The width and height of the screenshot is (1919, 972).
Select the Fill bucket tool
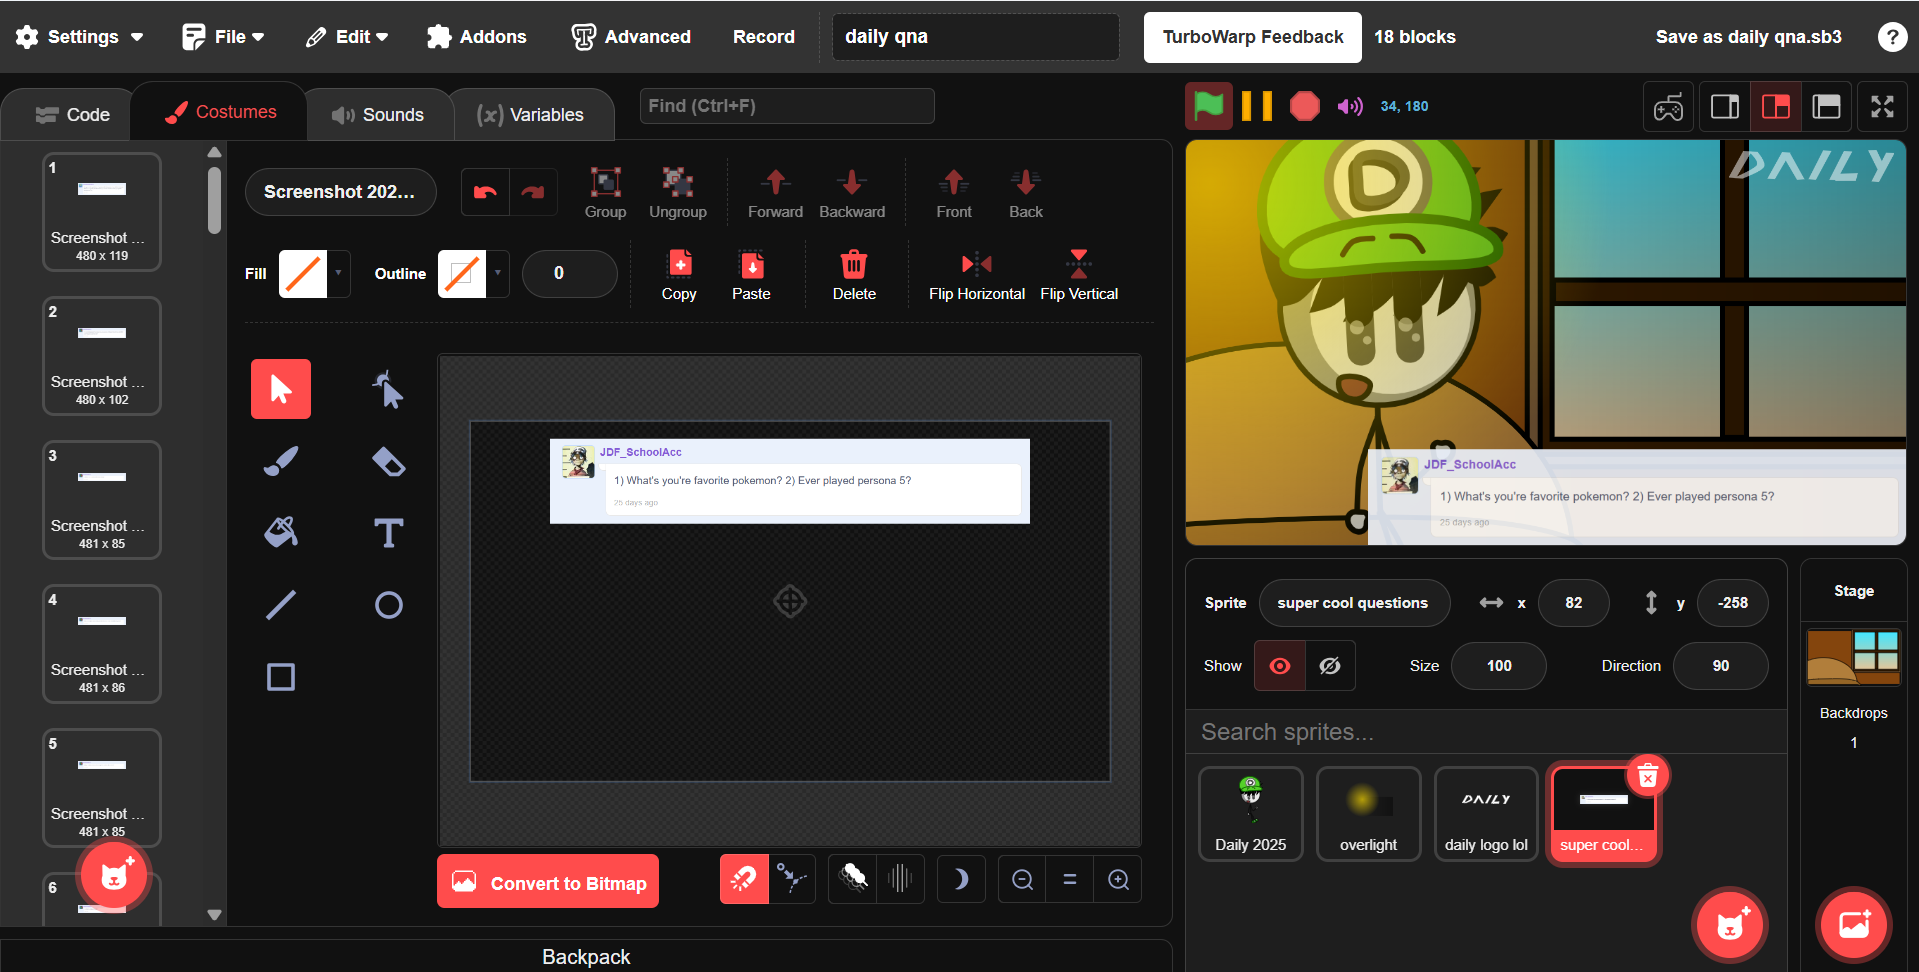(x=281, y=533)
